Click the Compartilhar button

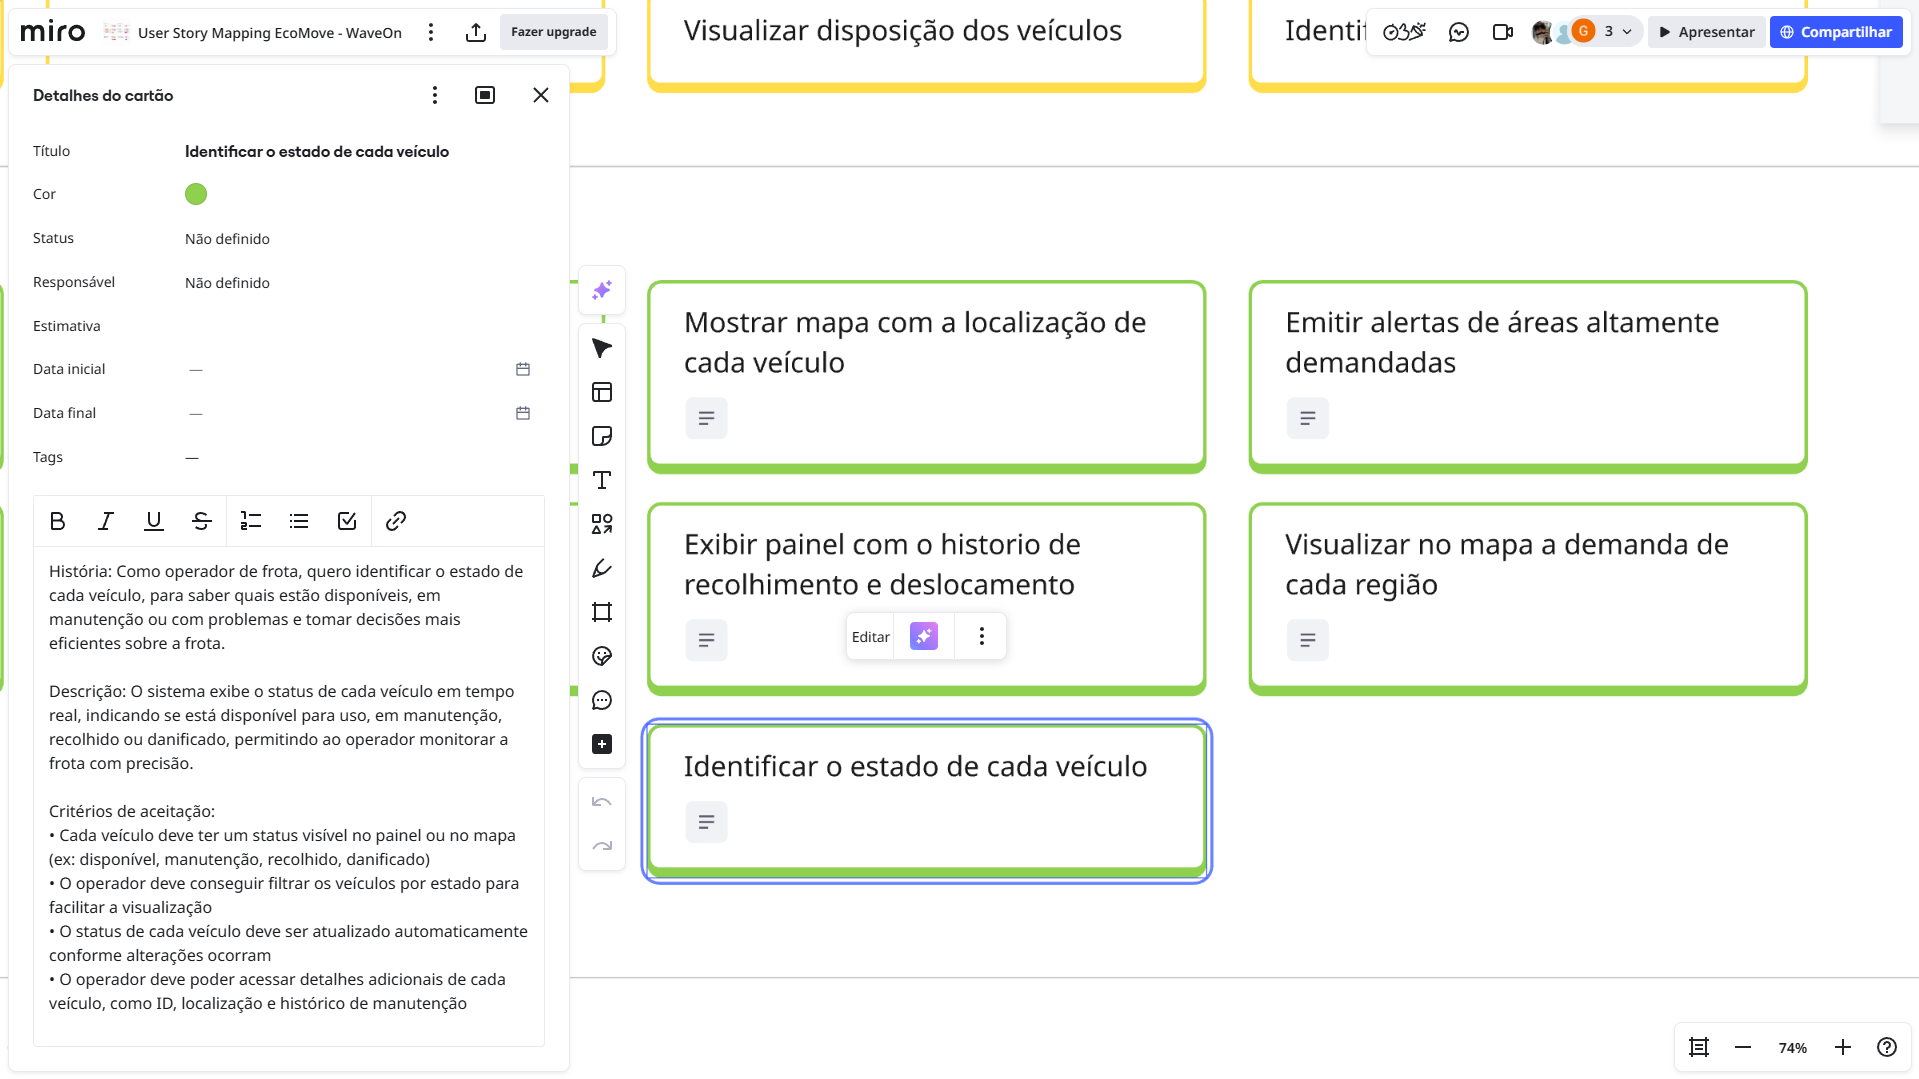pyautogui.click(x=1835, y=32)
